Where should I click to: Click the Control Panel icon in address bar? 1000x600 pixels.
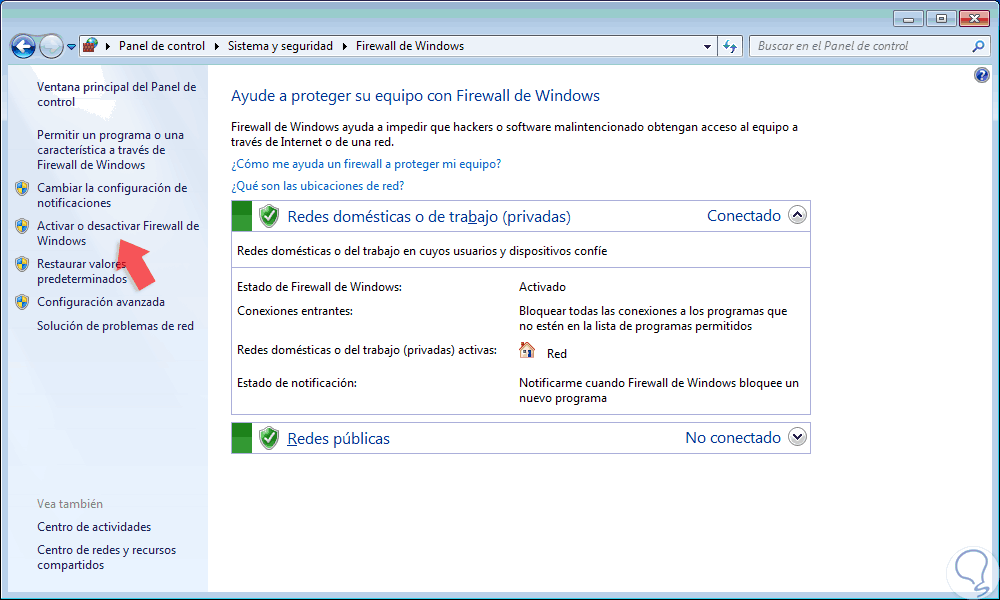91,45
